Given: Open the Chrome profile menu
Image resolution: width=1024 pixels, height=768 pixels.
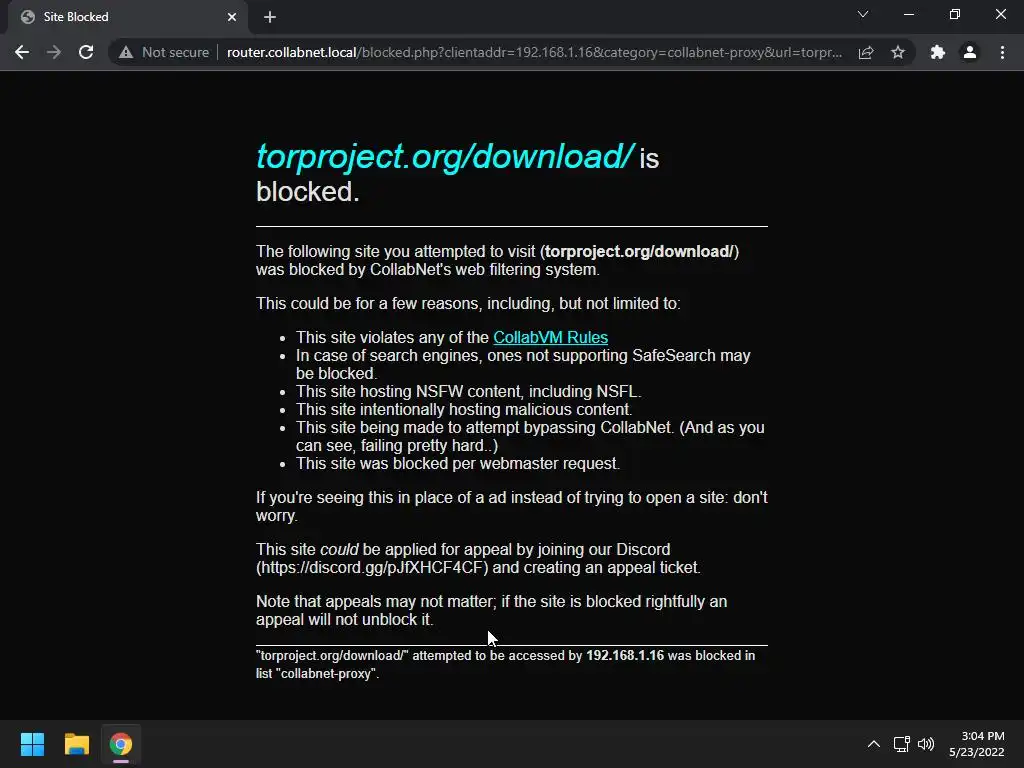Looking at the screenshot, I should click(x=970, y=52).
